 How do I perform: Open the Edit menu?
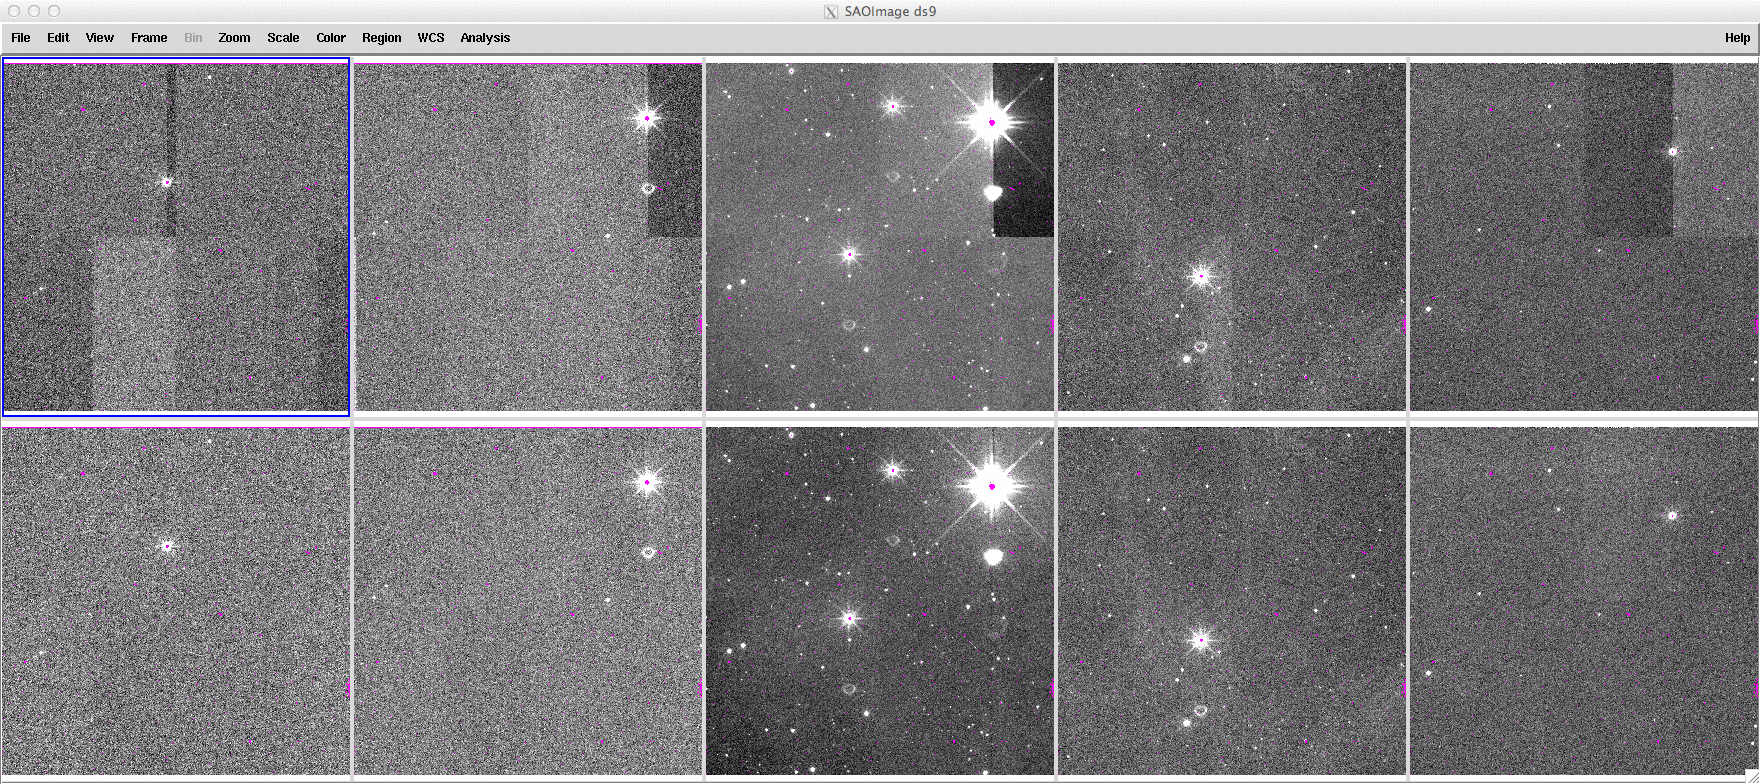[58, 38]
